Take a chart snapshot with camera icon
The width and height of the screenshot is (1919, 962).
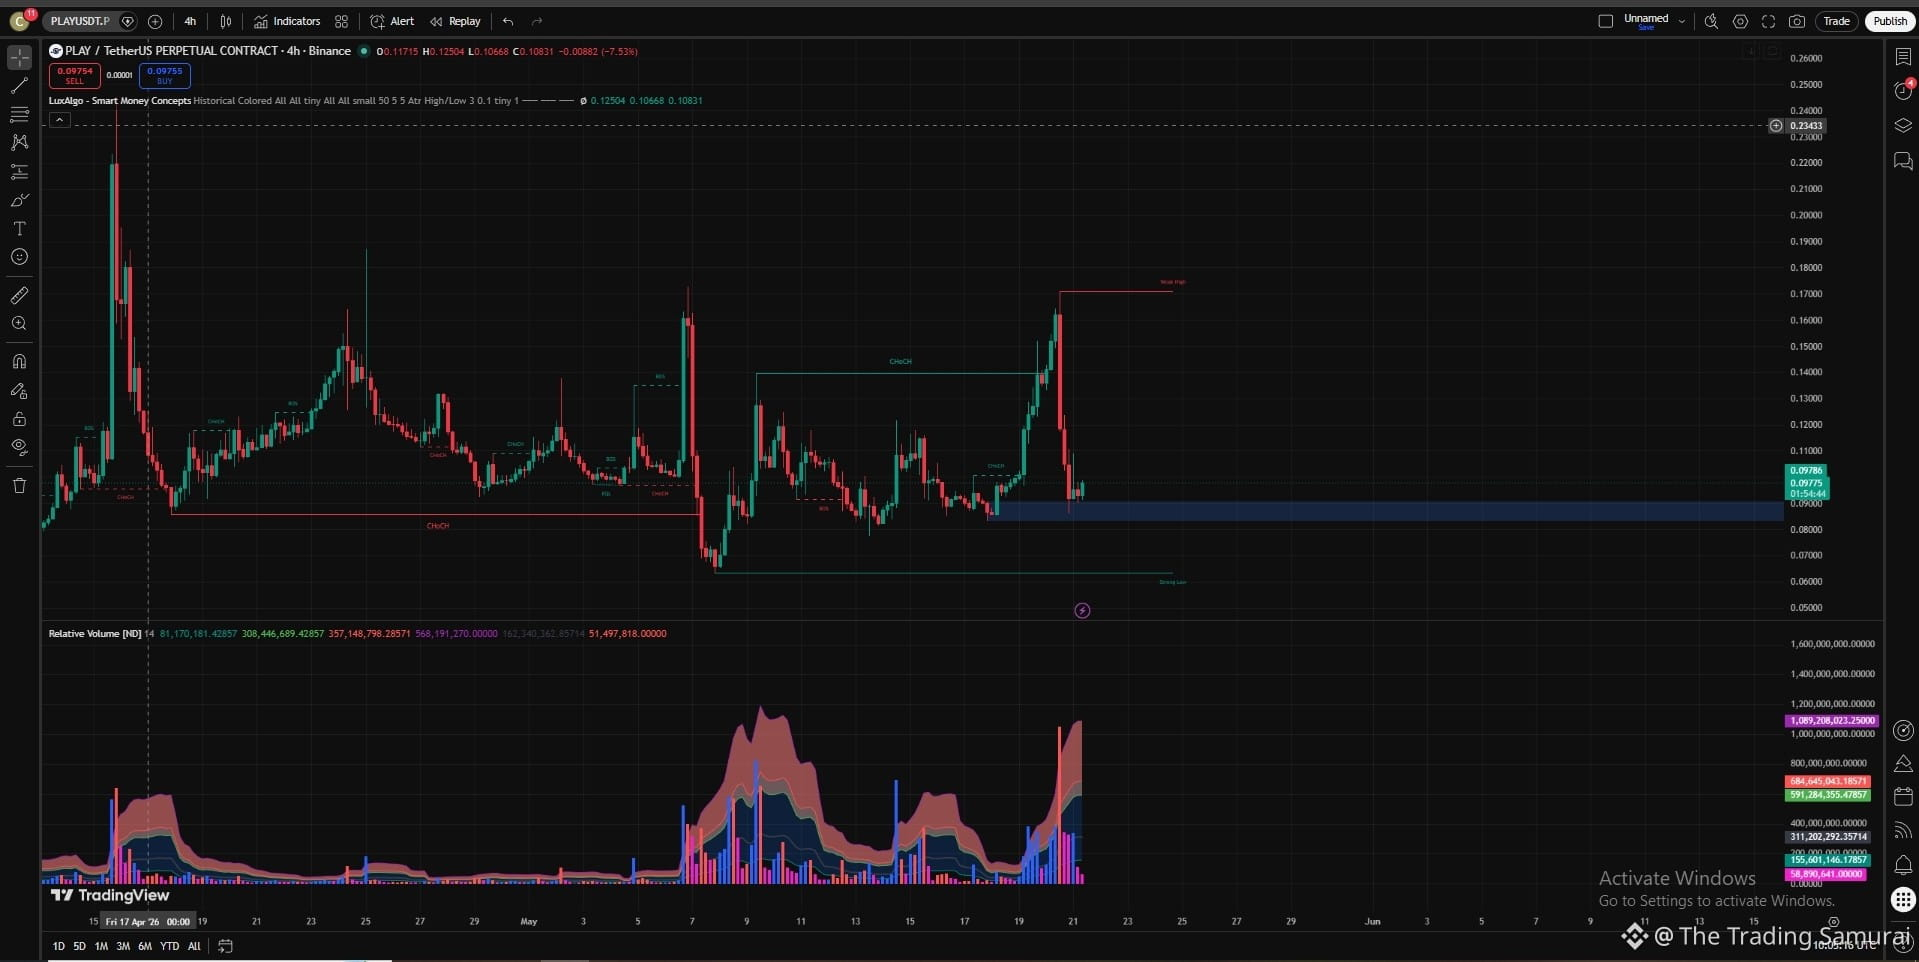pyautogui.click(x=1797, y=21)
